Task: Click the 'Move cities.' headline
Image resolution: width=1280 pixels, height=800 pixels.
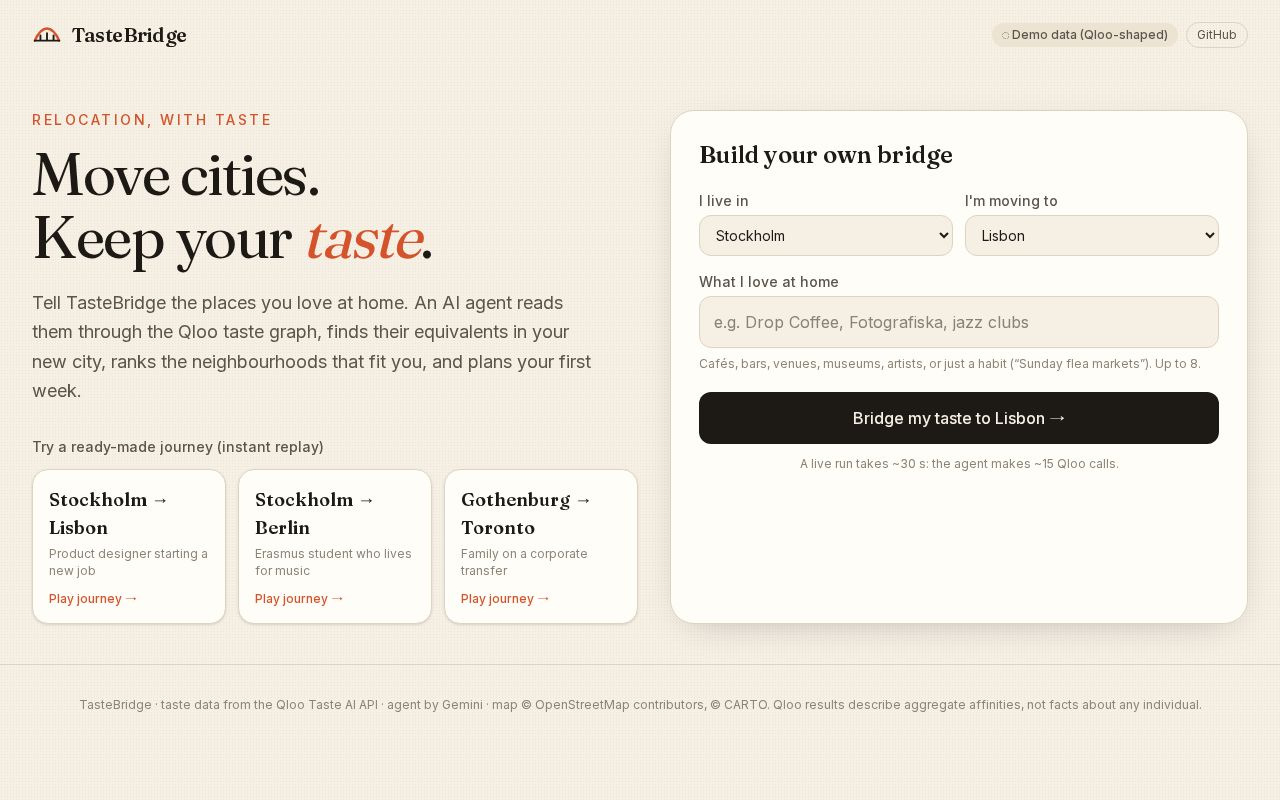Action: click(176, 176)
